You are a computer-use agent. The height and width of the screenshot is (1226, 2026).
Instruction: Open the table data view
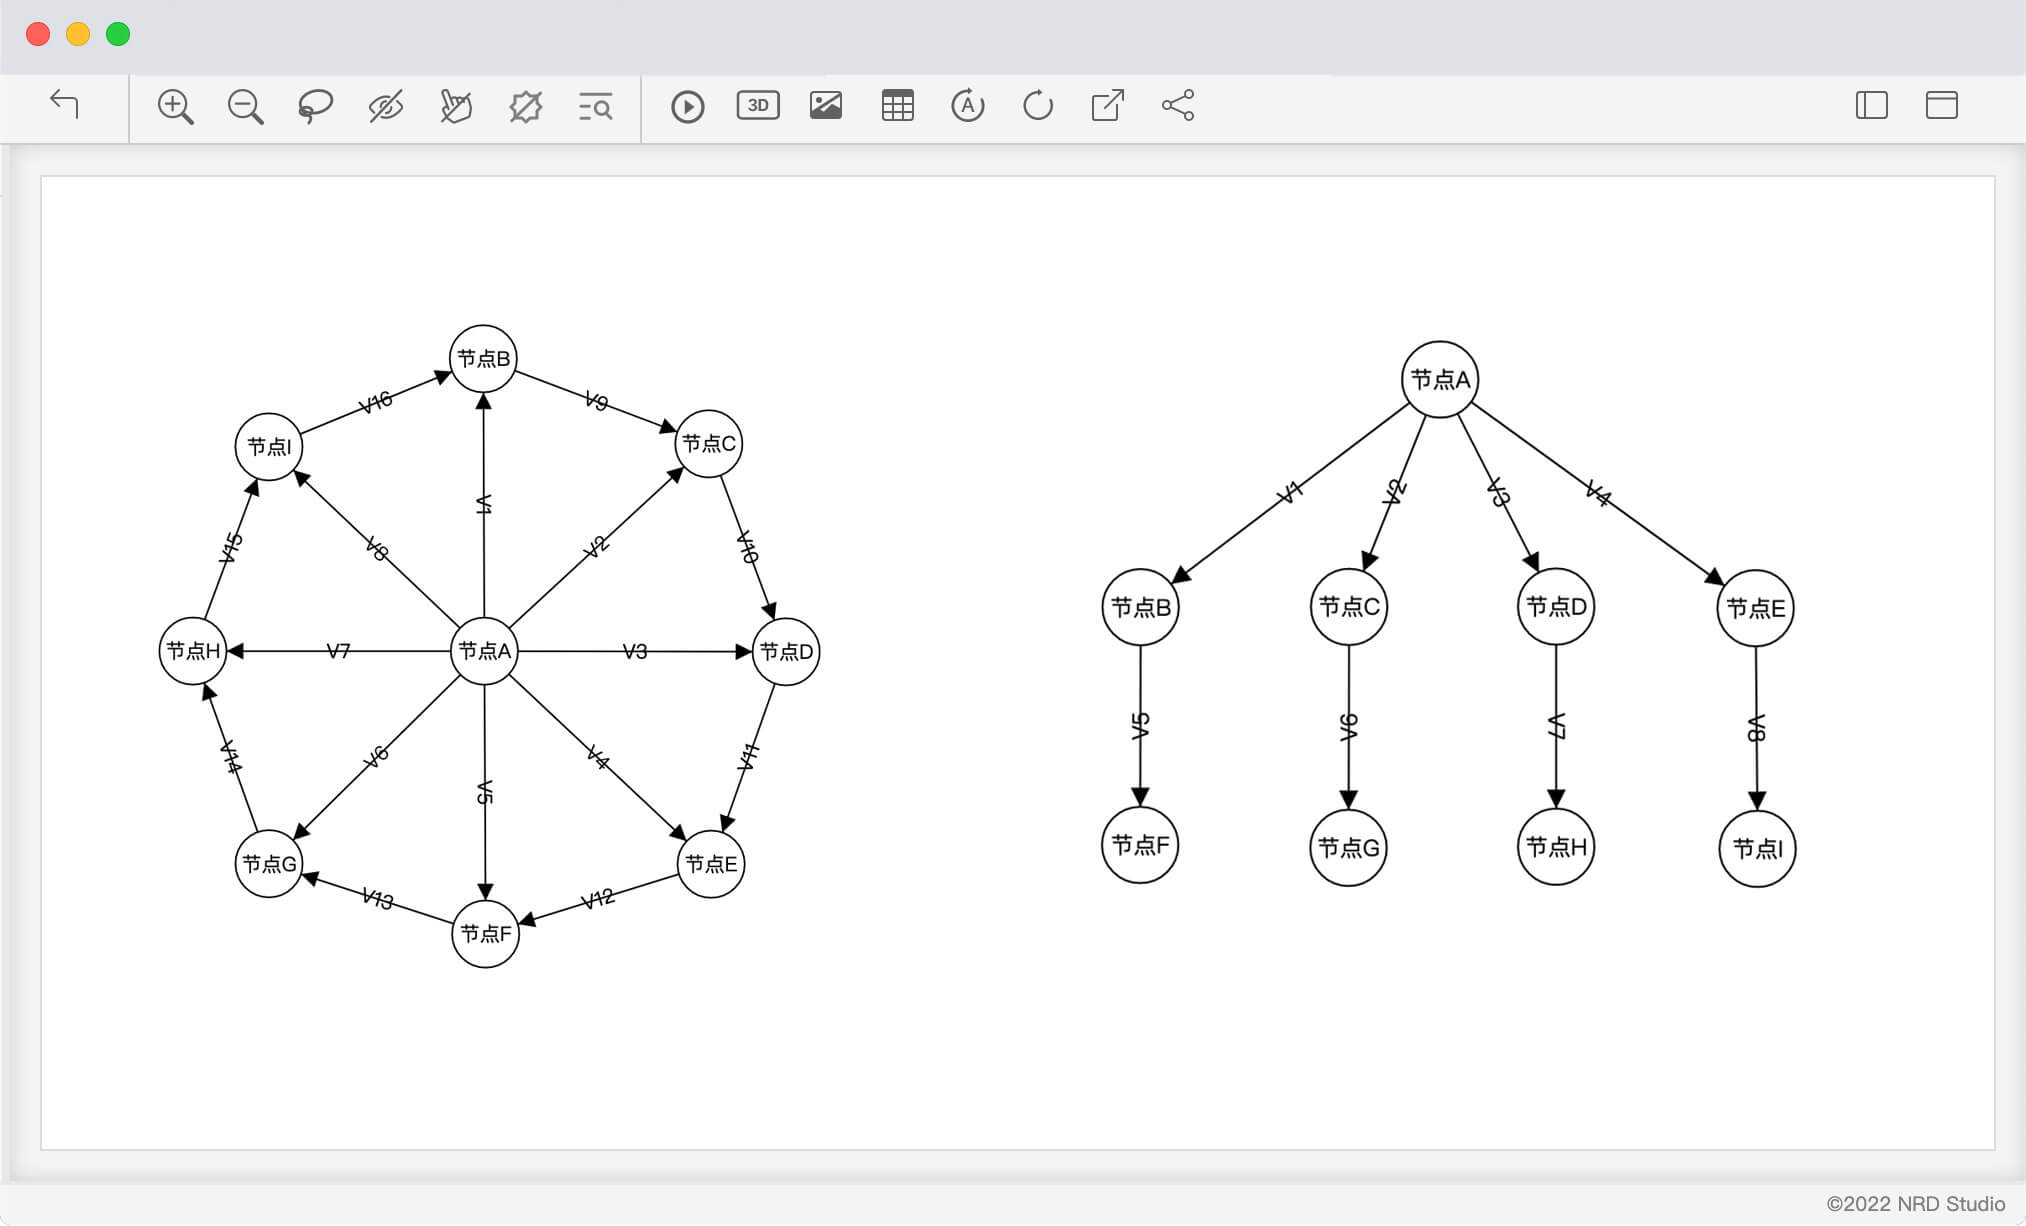pos(897,105)
